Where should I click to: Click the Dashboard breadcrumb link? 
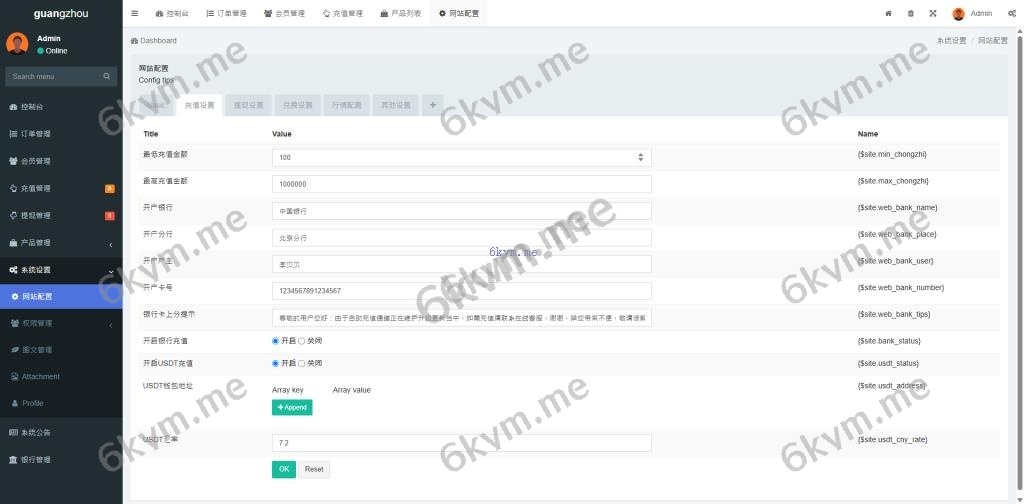[x=154, y=40]
